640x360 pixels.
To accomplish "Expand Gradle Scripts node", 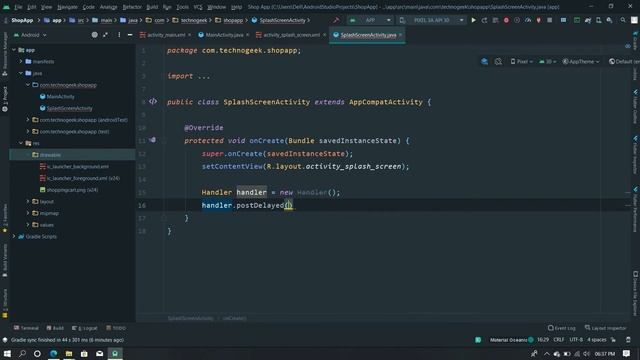I will 14,236.
